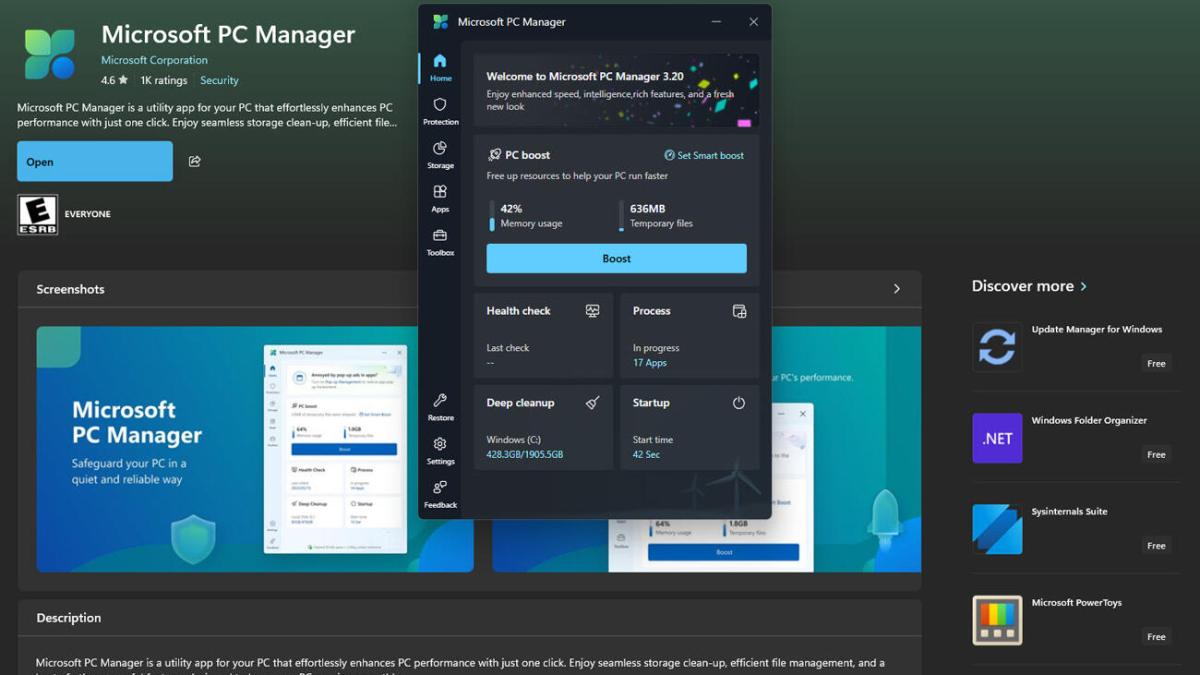The height and width of the screenshot is (675, 1200).
Task: Minimize the Microsoft PC Manager window
Action: pyautogui.click(x=716, y=22)
